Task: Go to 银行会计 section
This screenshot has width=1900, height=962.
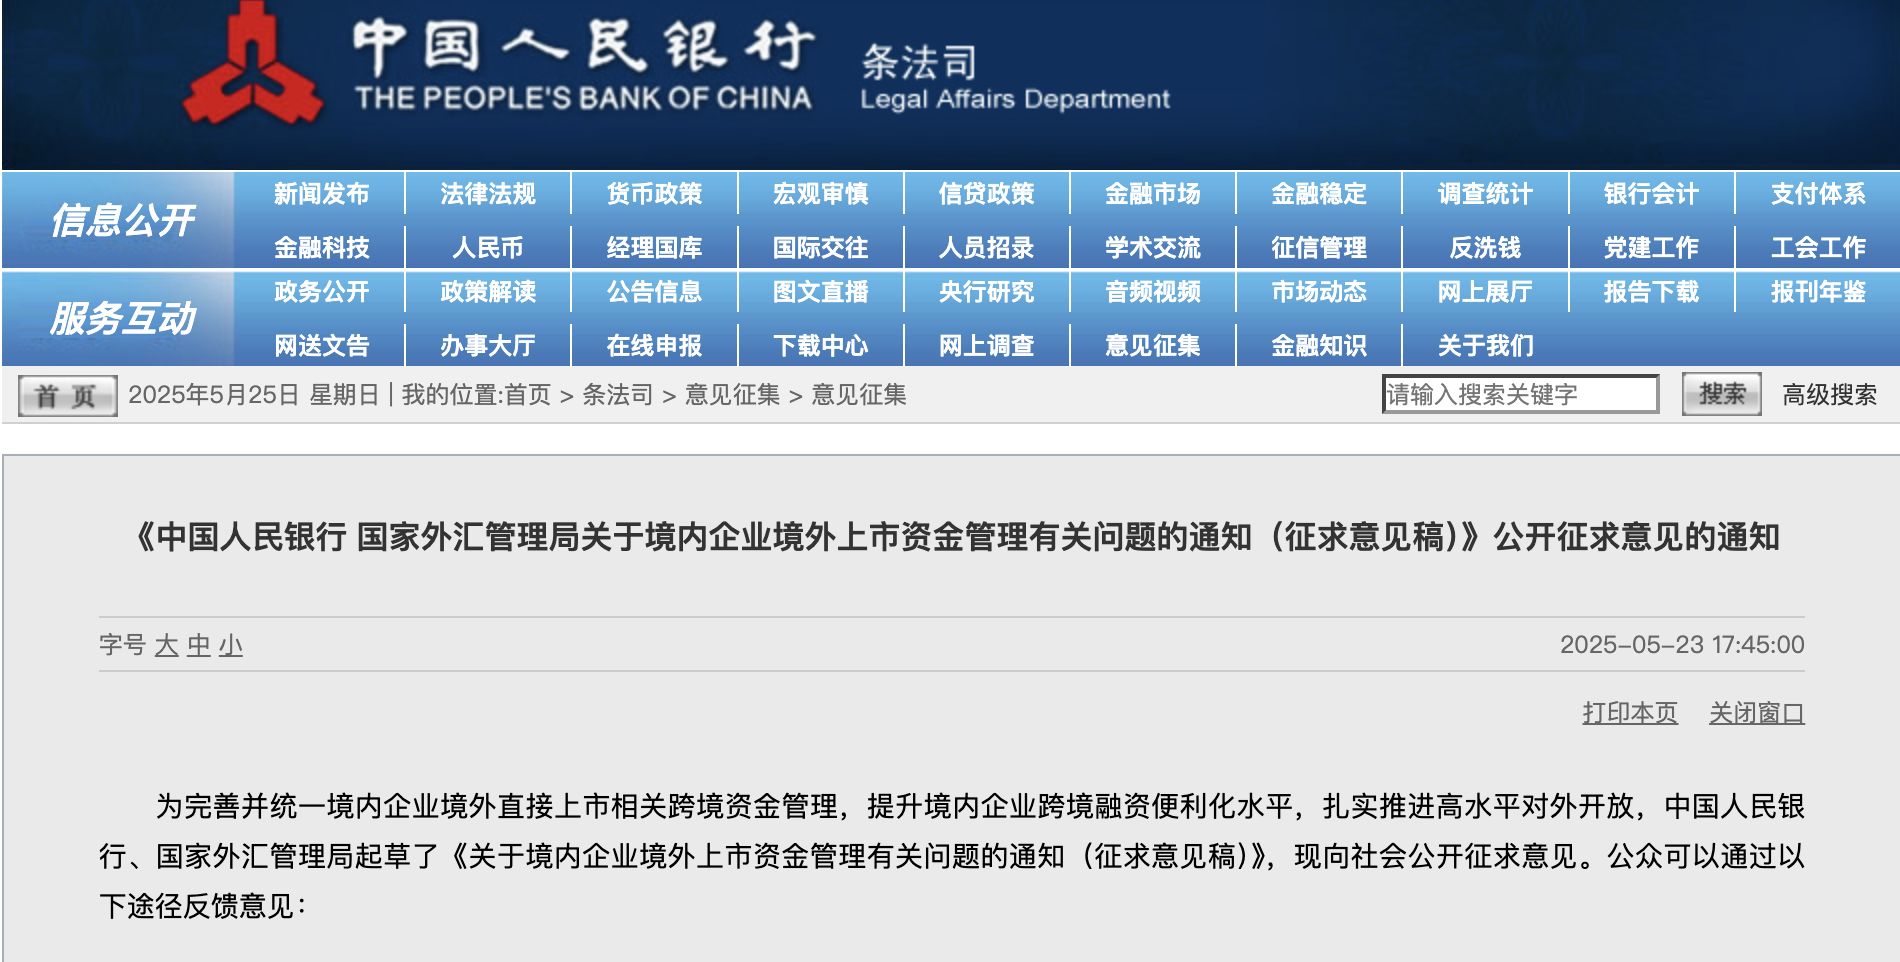Action: 1651,194
